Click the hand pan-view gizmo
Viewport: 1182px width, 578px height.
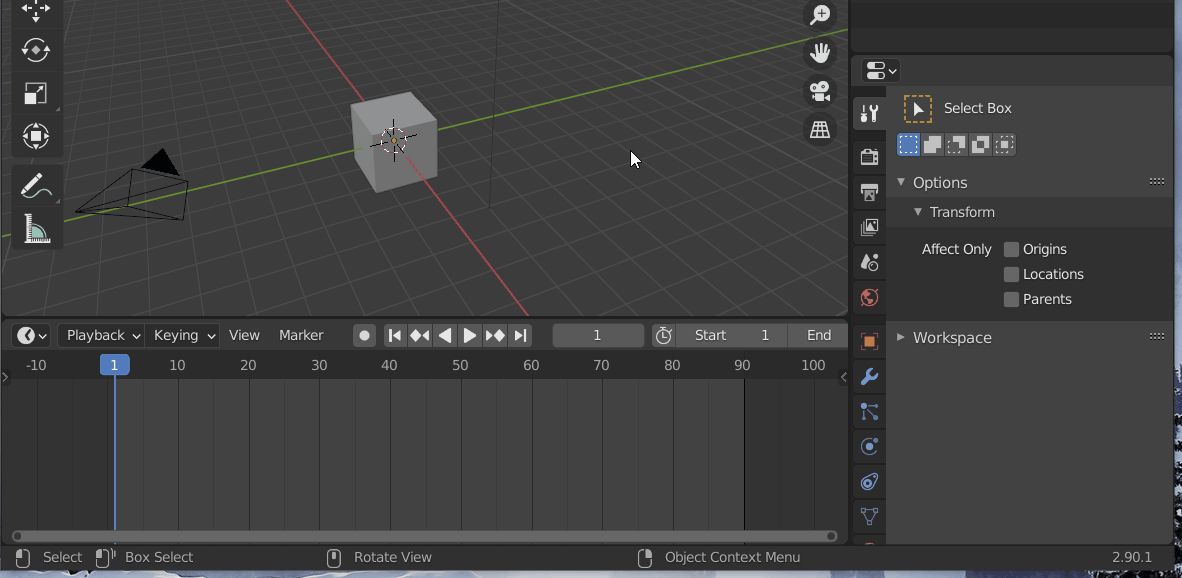pos(819,53)
